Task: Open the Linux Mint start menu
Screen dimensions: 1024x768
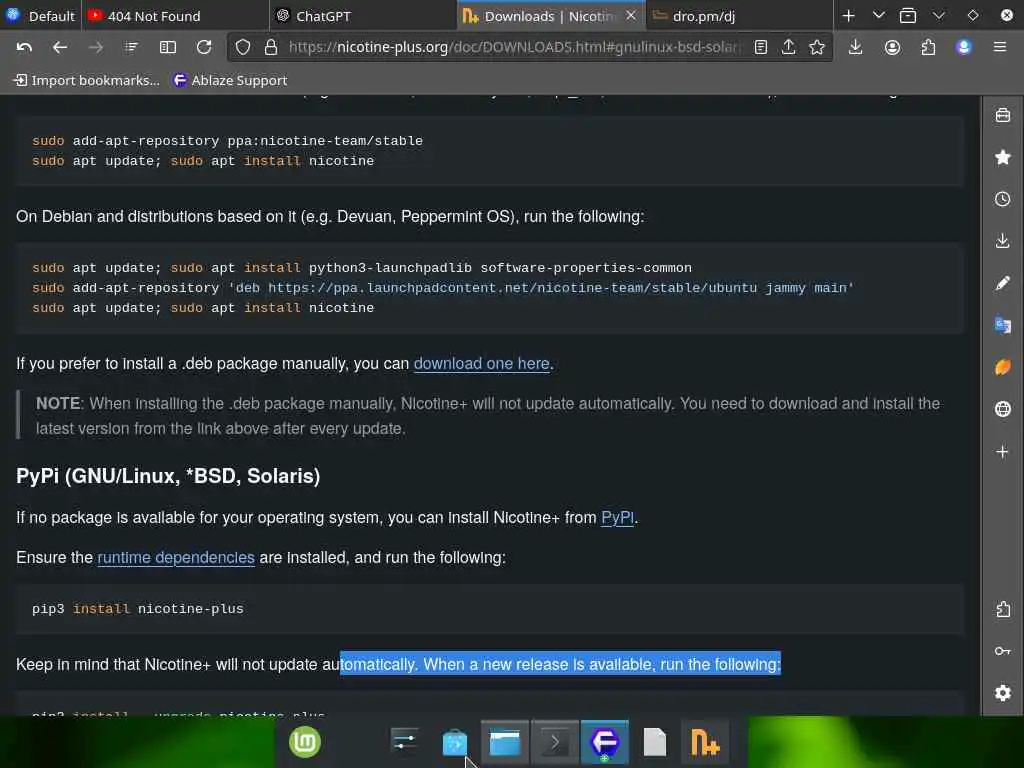Action: (305, 743)
